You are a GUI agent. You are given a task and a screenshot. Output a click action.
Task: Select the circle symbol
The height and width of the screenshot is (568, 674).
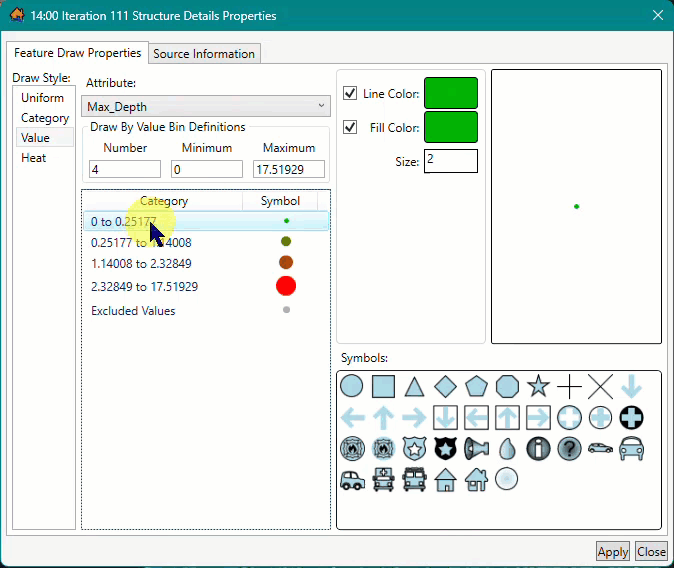tap(352, 386)
